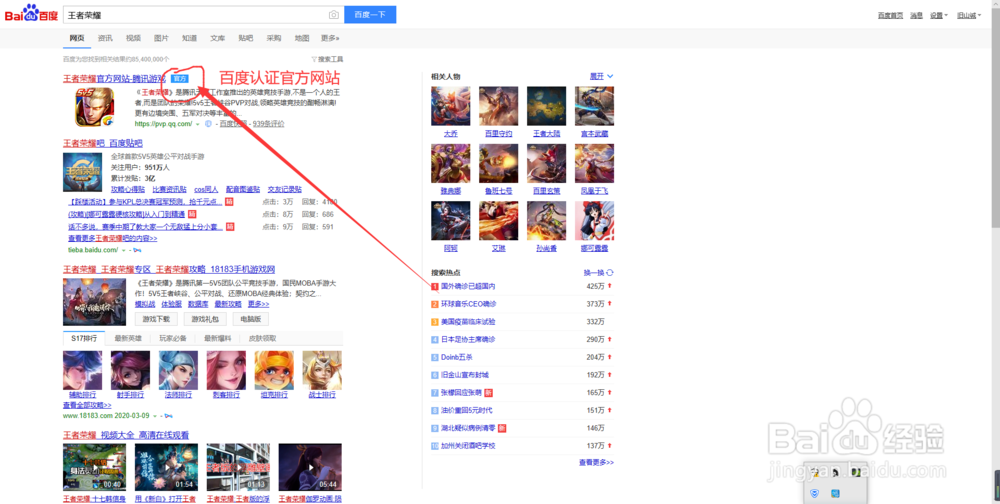
Task: Click the 刺客排行 hero icon
Action: pos(226,370)
